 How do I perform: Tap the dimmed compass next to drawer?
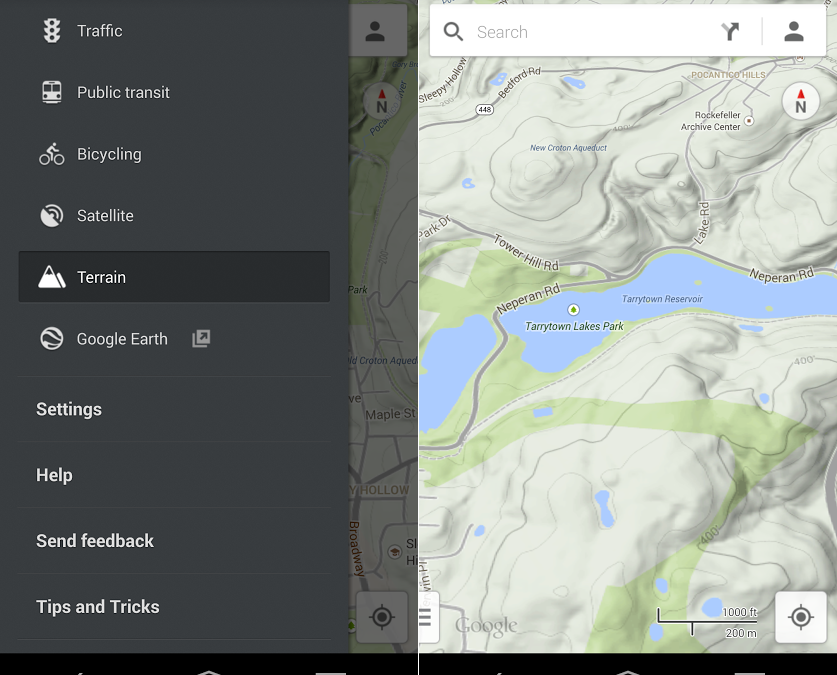[x=381, y=101]
